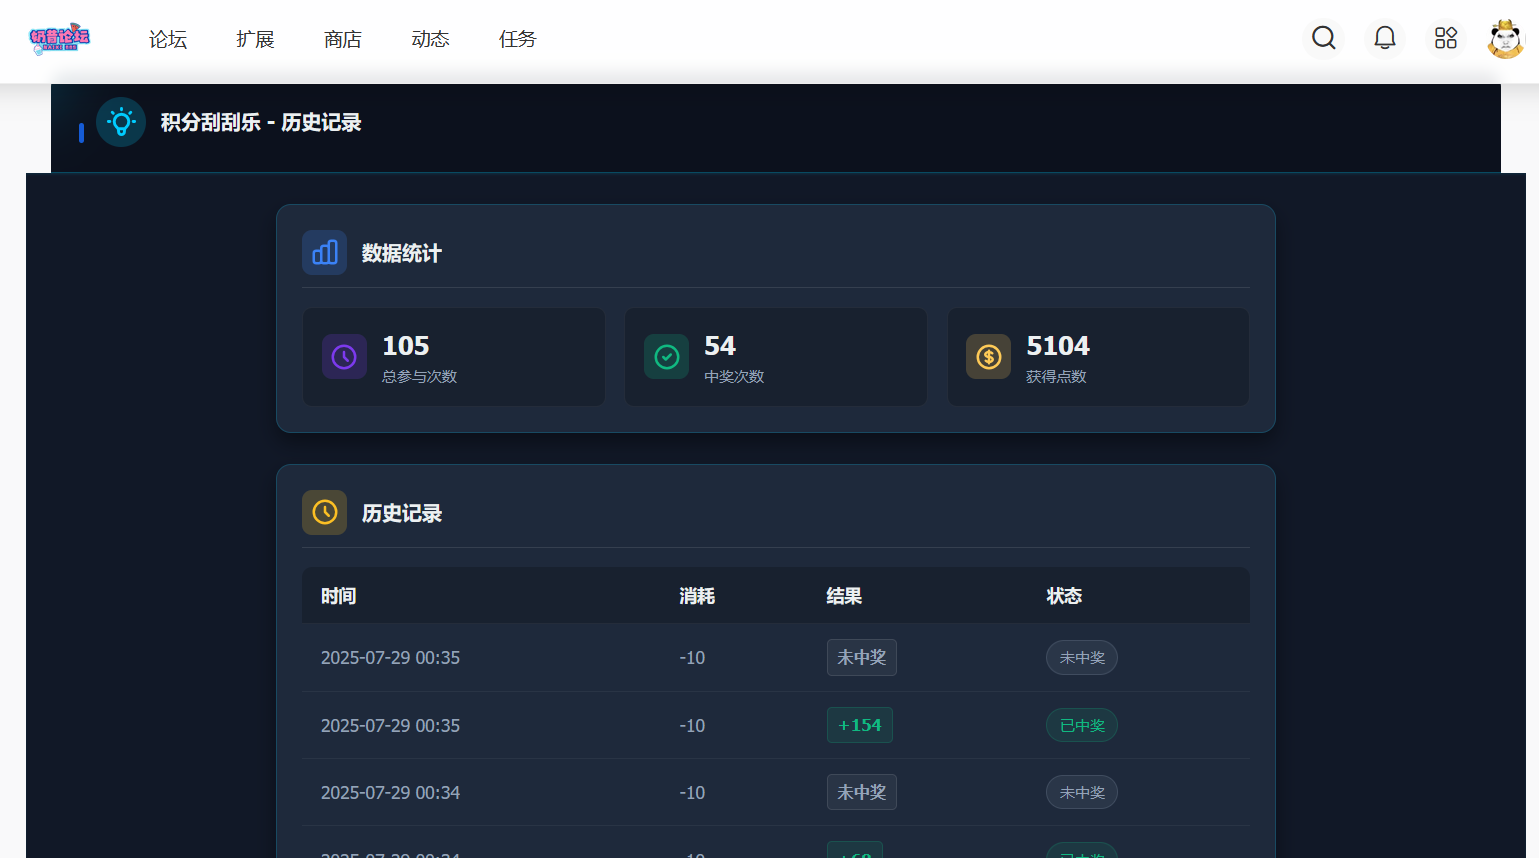
Task: Click the purple clock icon for 总参与次数
Action: [x=344, y=357]
